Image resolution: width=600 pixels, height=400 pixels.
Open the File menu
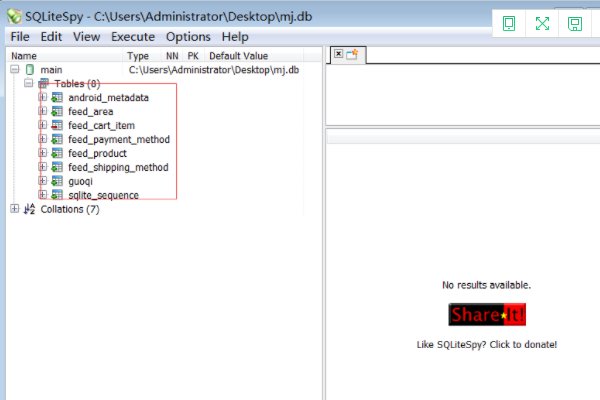tap(20, 36)
